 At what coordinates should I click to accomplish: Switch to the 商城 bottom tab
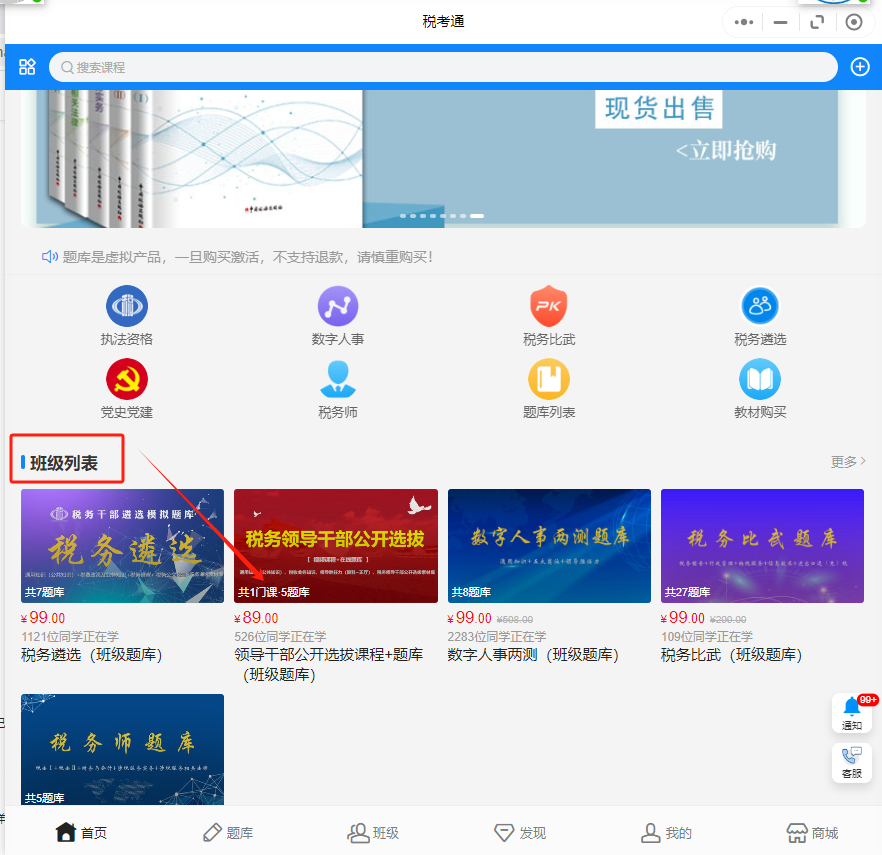coord(812,832)
